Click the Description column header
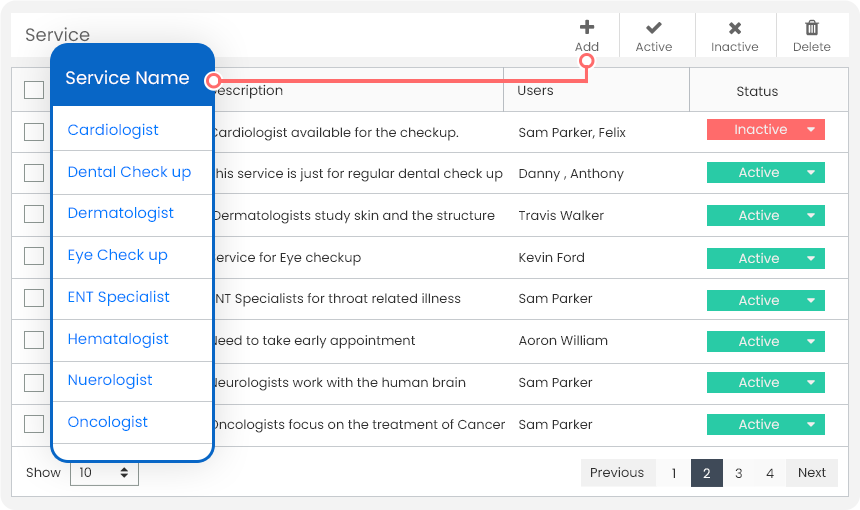The image size is (860, 510). (248, 90)
